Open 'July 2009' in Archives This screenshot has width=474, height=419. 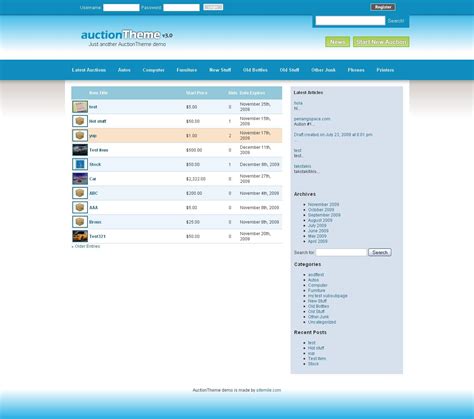pyautogui.click(x=317, y=226)
